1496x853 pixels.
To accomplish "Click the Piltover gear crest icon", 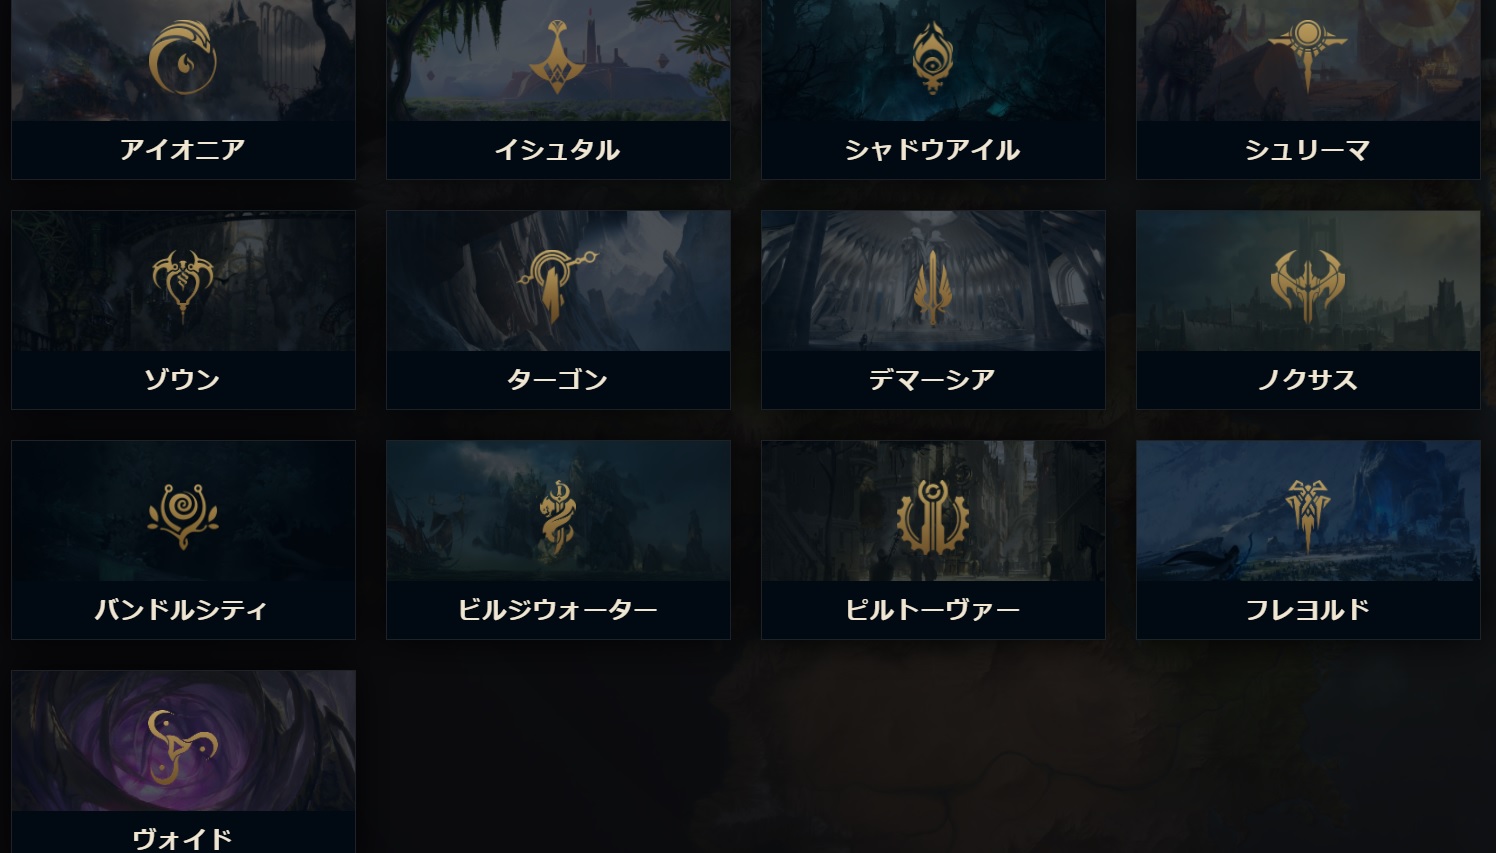I will click(x=933, y=517).
